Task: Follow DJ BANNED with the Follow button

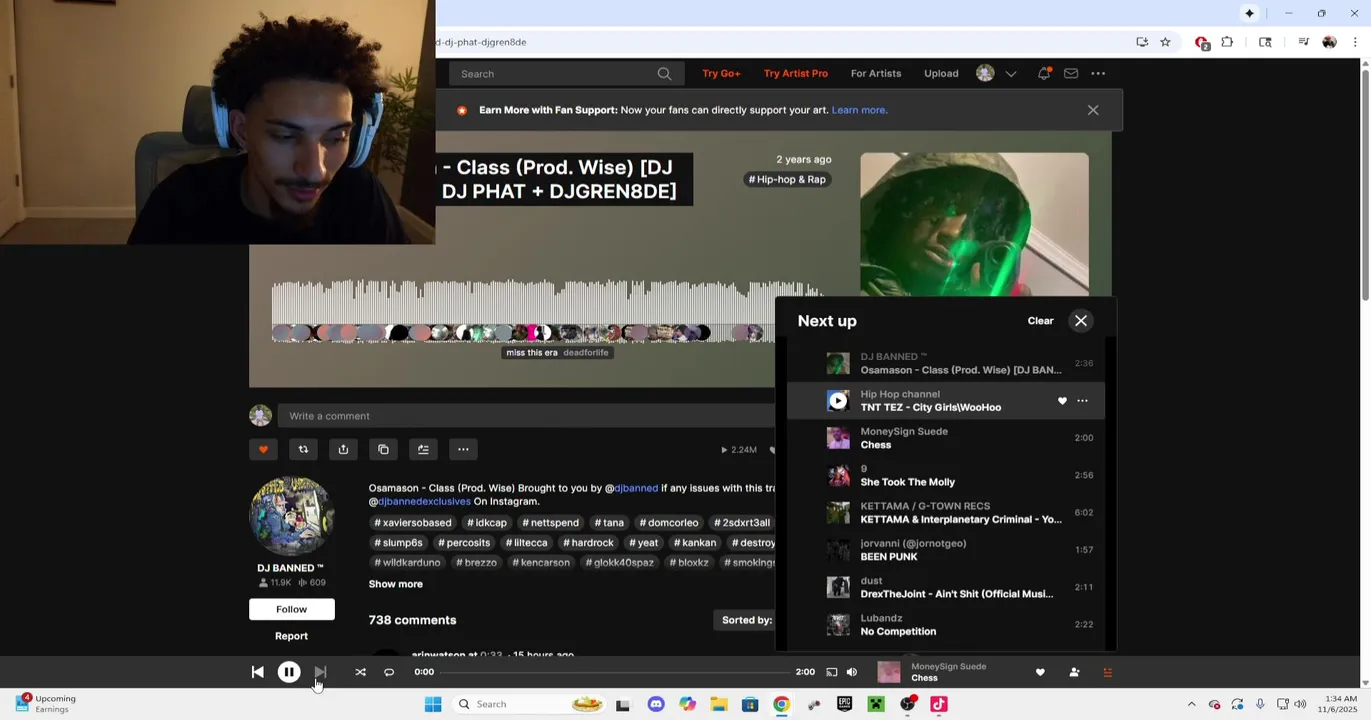Action: click(x=292, y=609)
